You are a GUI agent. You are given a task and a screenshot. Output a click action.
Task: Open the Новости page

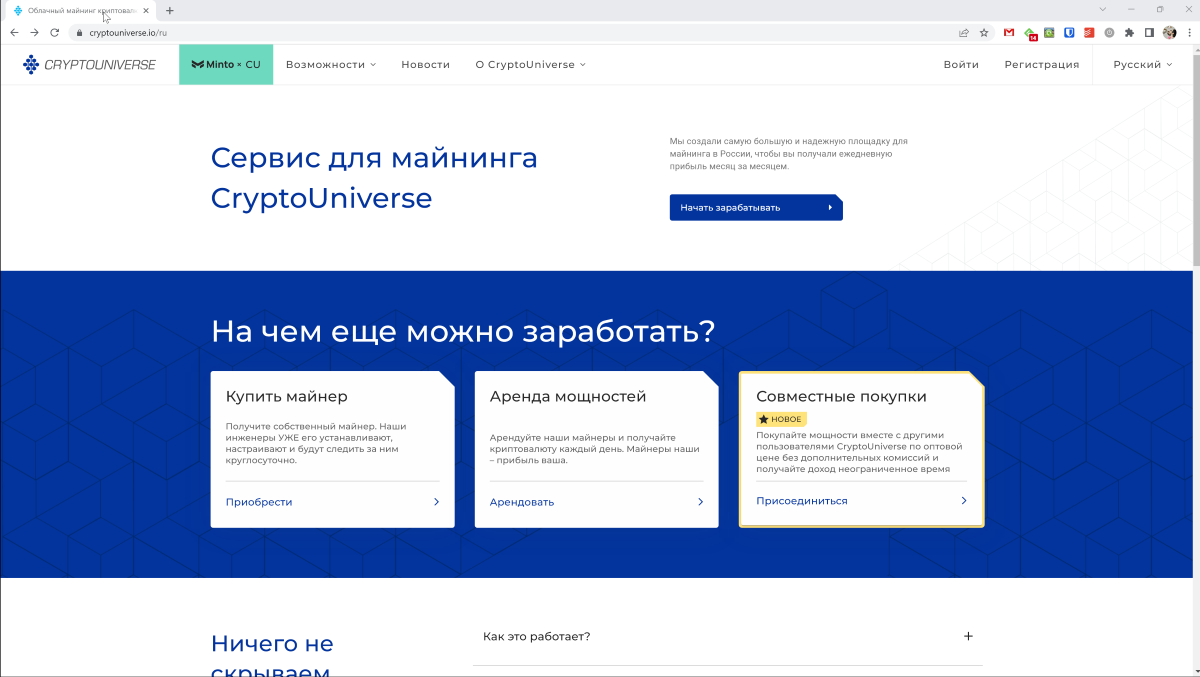pos(426,65)
